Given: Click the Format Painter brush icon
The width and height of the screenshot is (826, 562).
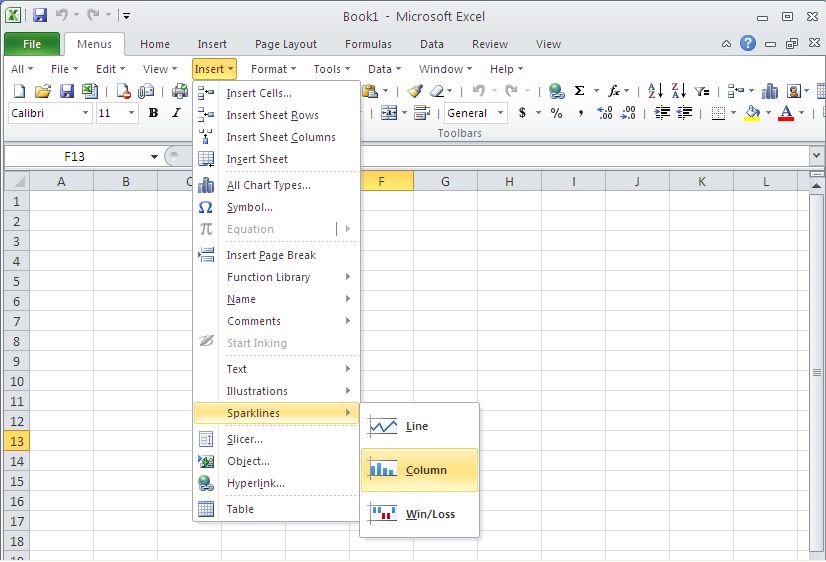Looking at the screenshot, I should point(415,91).
